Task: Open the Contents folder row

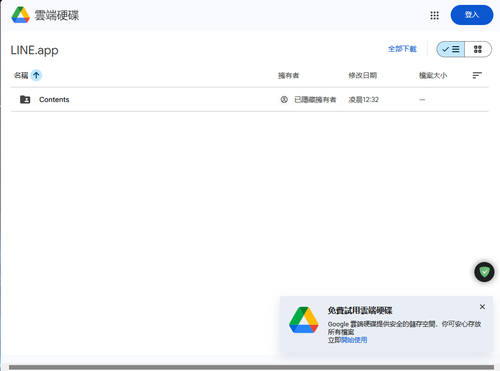Action: pyautogui.click(x=250, y=99)
